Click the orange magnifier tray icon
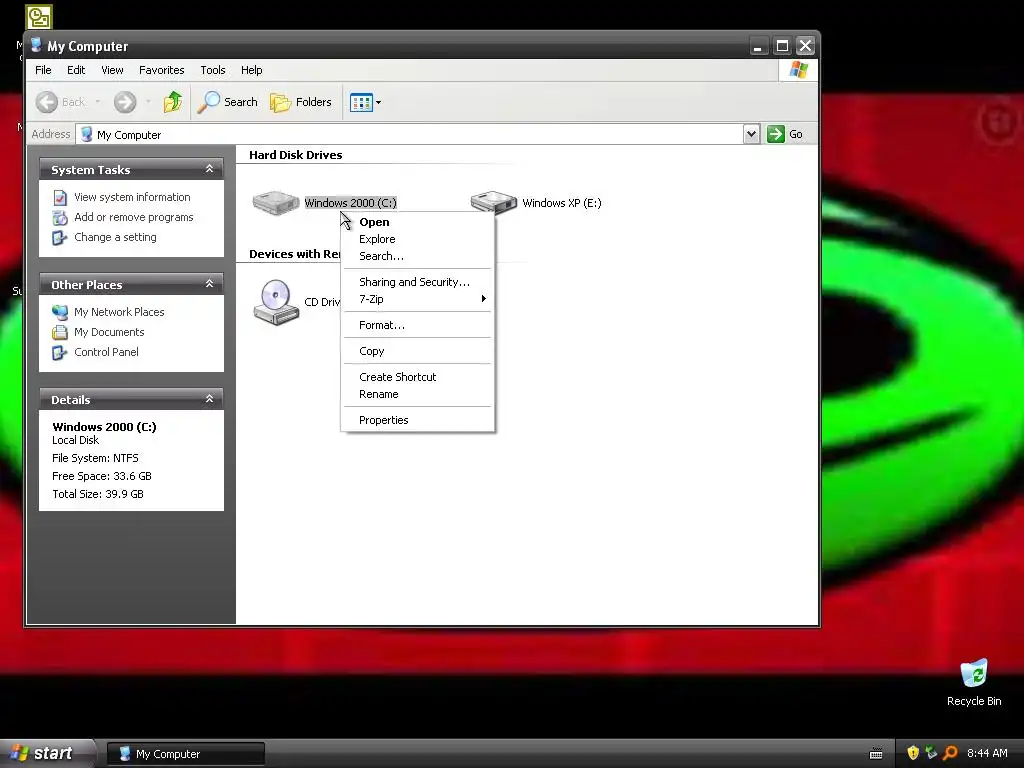Viewport: 1024px width, 768px height. tap(950, 753)
